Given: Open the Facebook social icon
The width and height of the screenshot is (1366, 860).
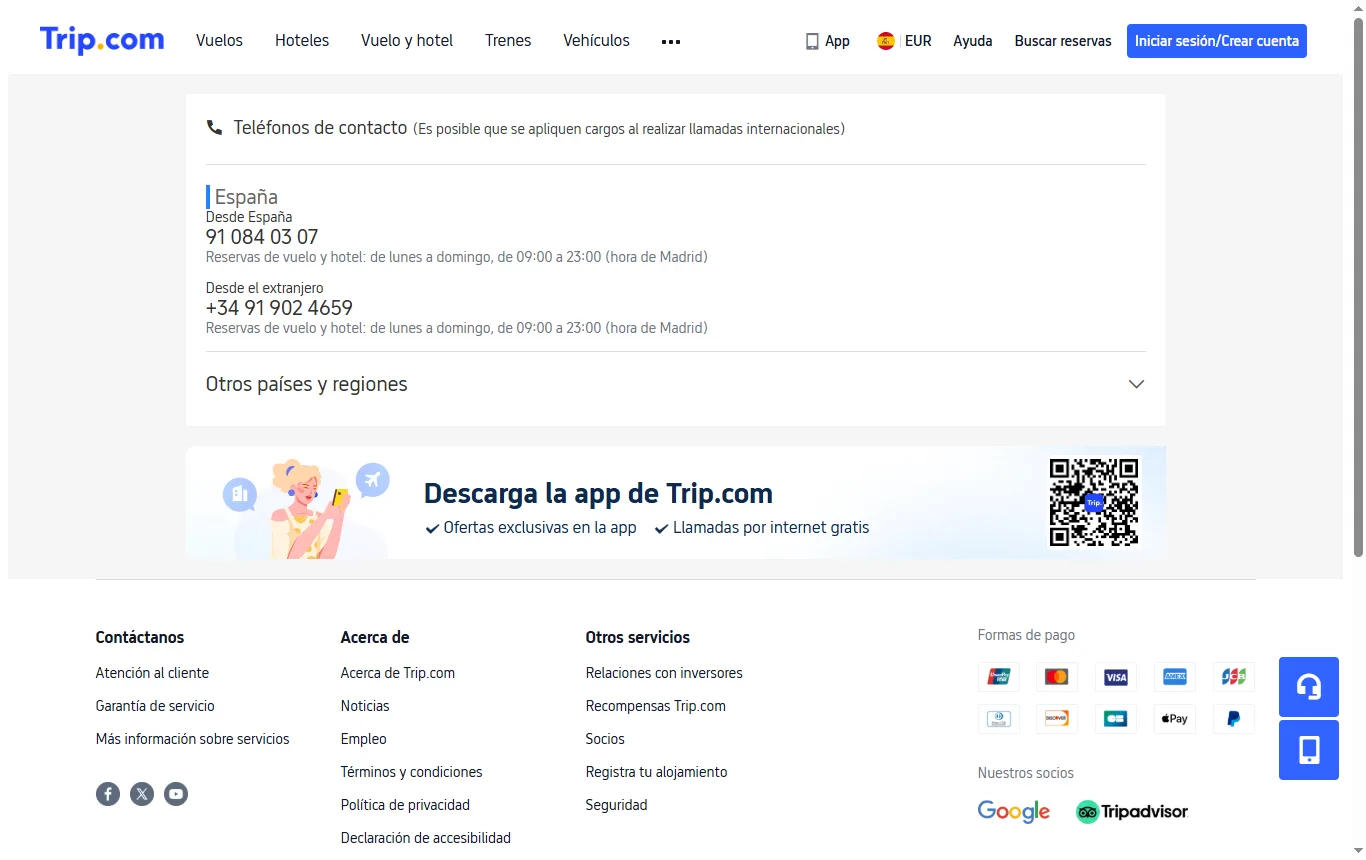Looking at the screenshot, I should coord(108,794).
